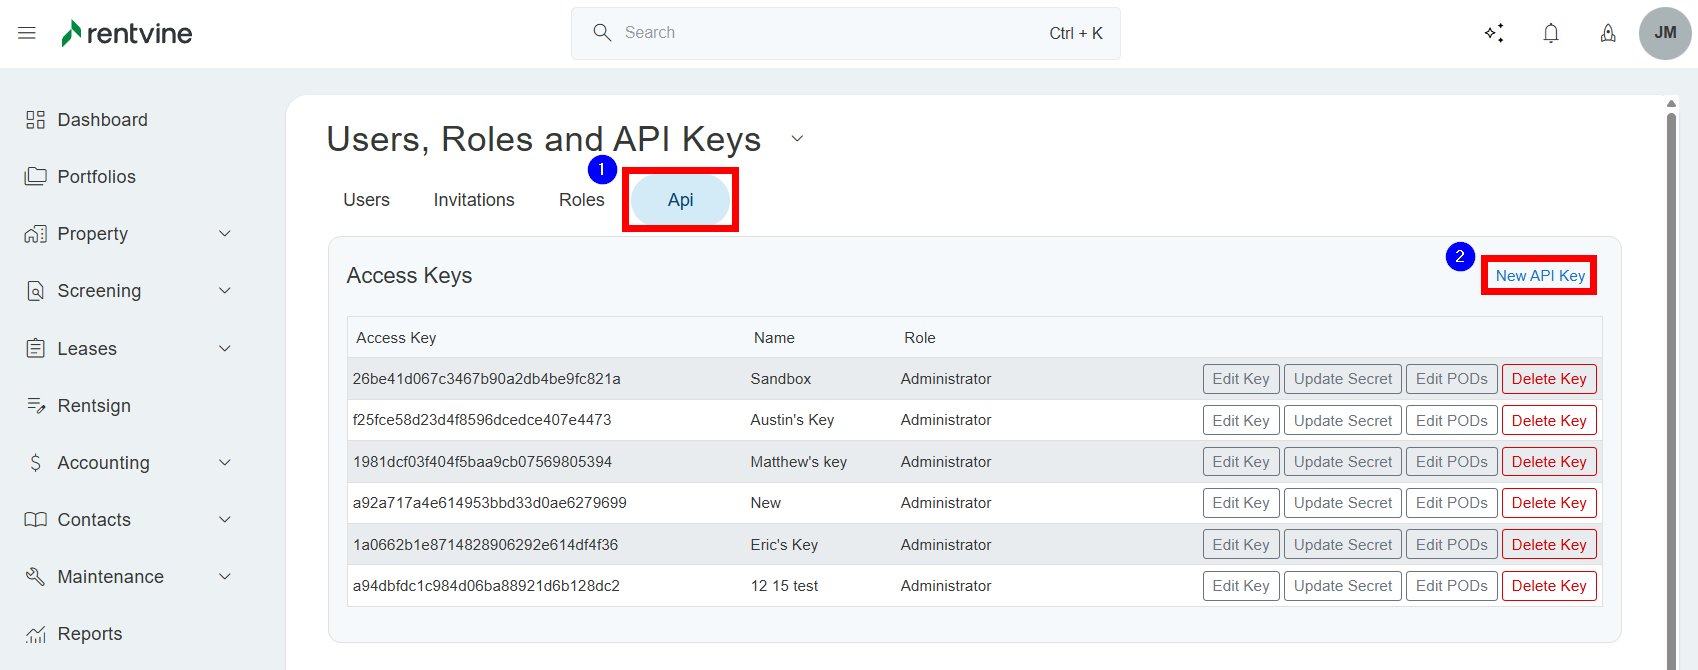This screenshot has height=670, width=1698.
Task: Expand the Maintenance sidebar section
Action: point(225,577)
